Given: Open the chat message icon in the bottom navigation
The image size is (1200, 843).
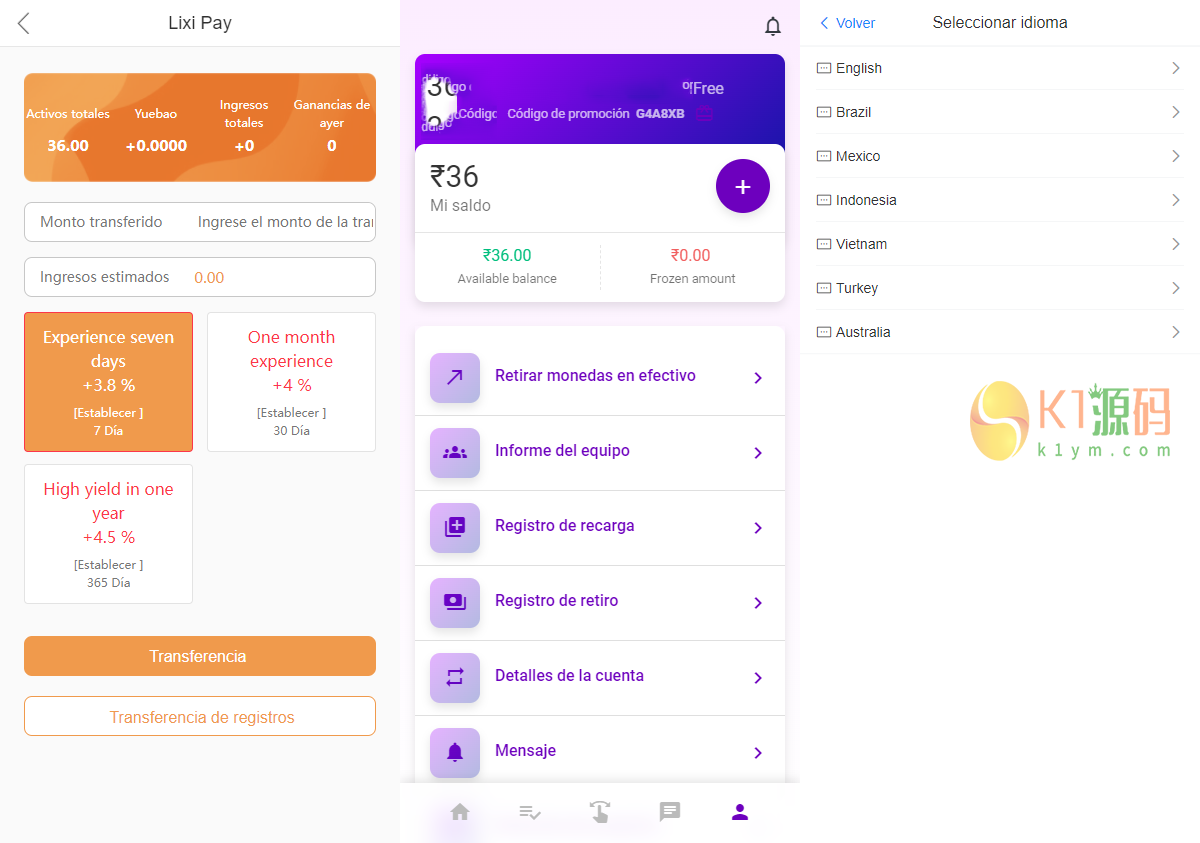Looking at the screenshot, I should [x=670, y=812].
